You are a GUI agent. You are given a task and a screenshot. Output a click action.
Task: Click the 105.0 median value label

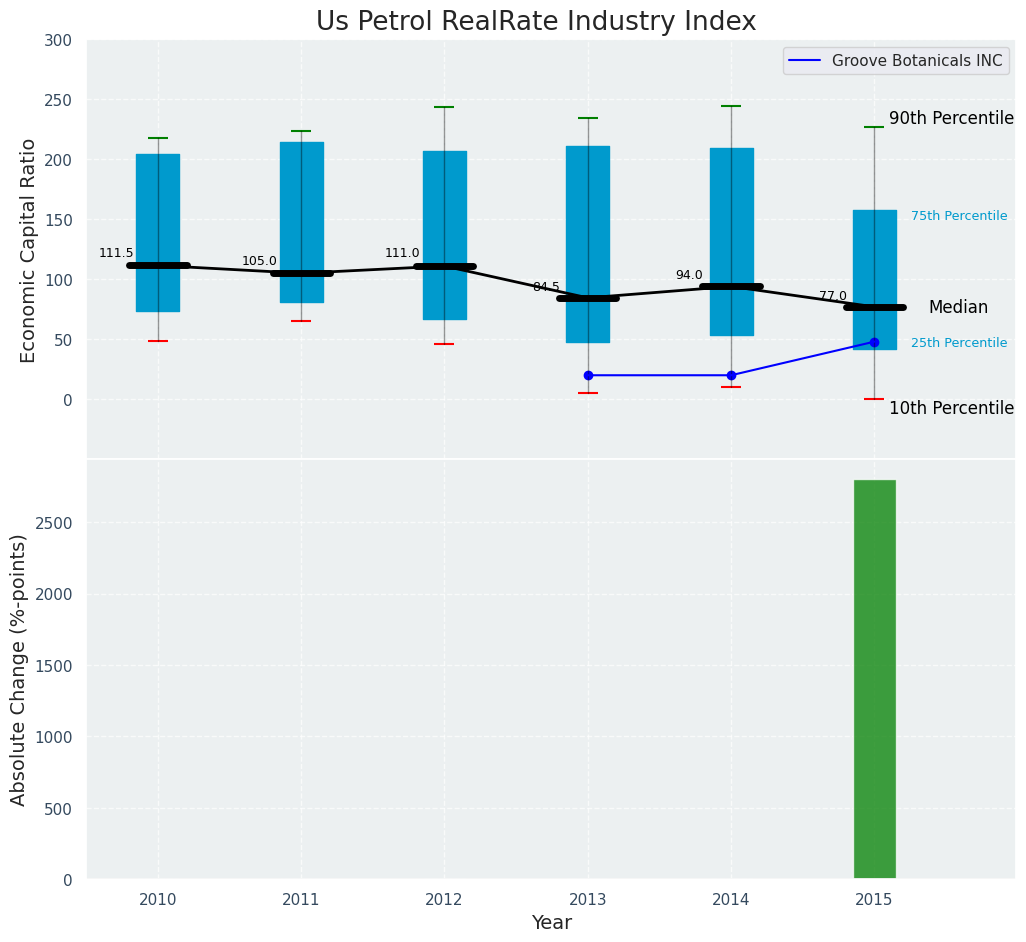click(x=259, y=261)
